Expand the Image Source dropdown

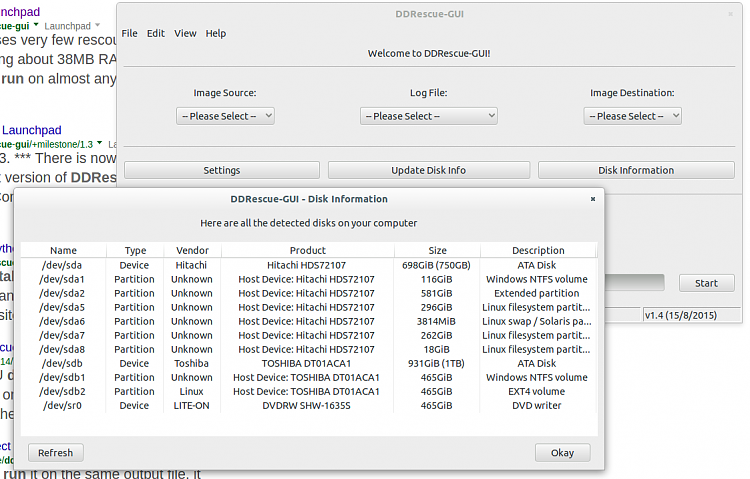tap(225, 116)
